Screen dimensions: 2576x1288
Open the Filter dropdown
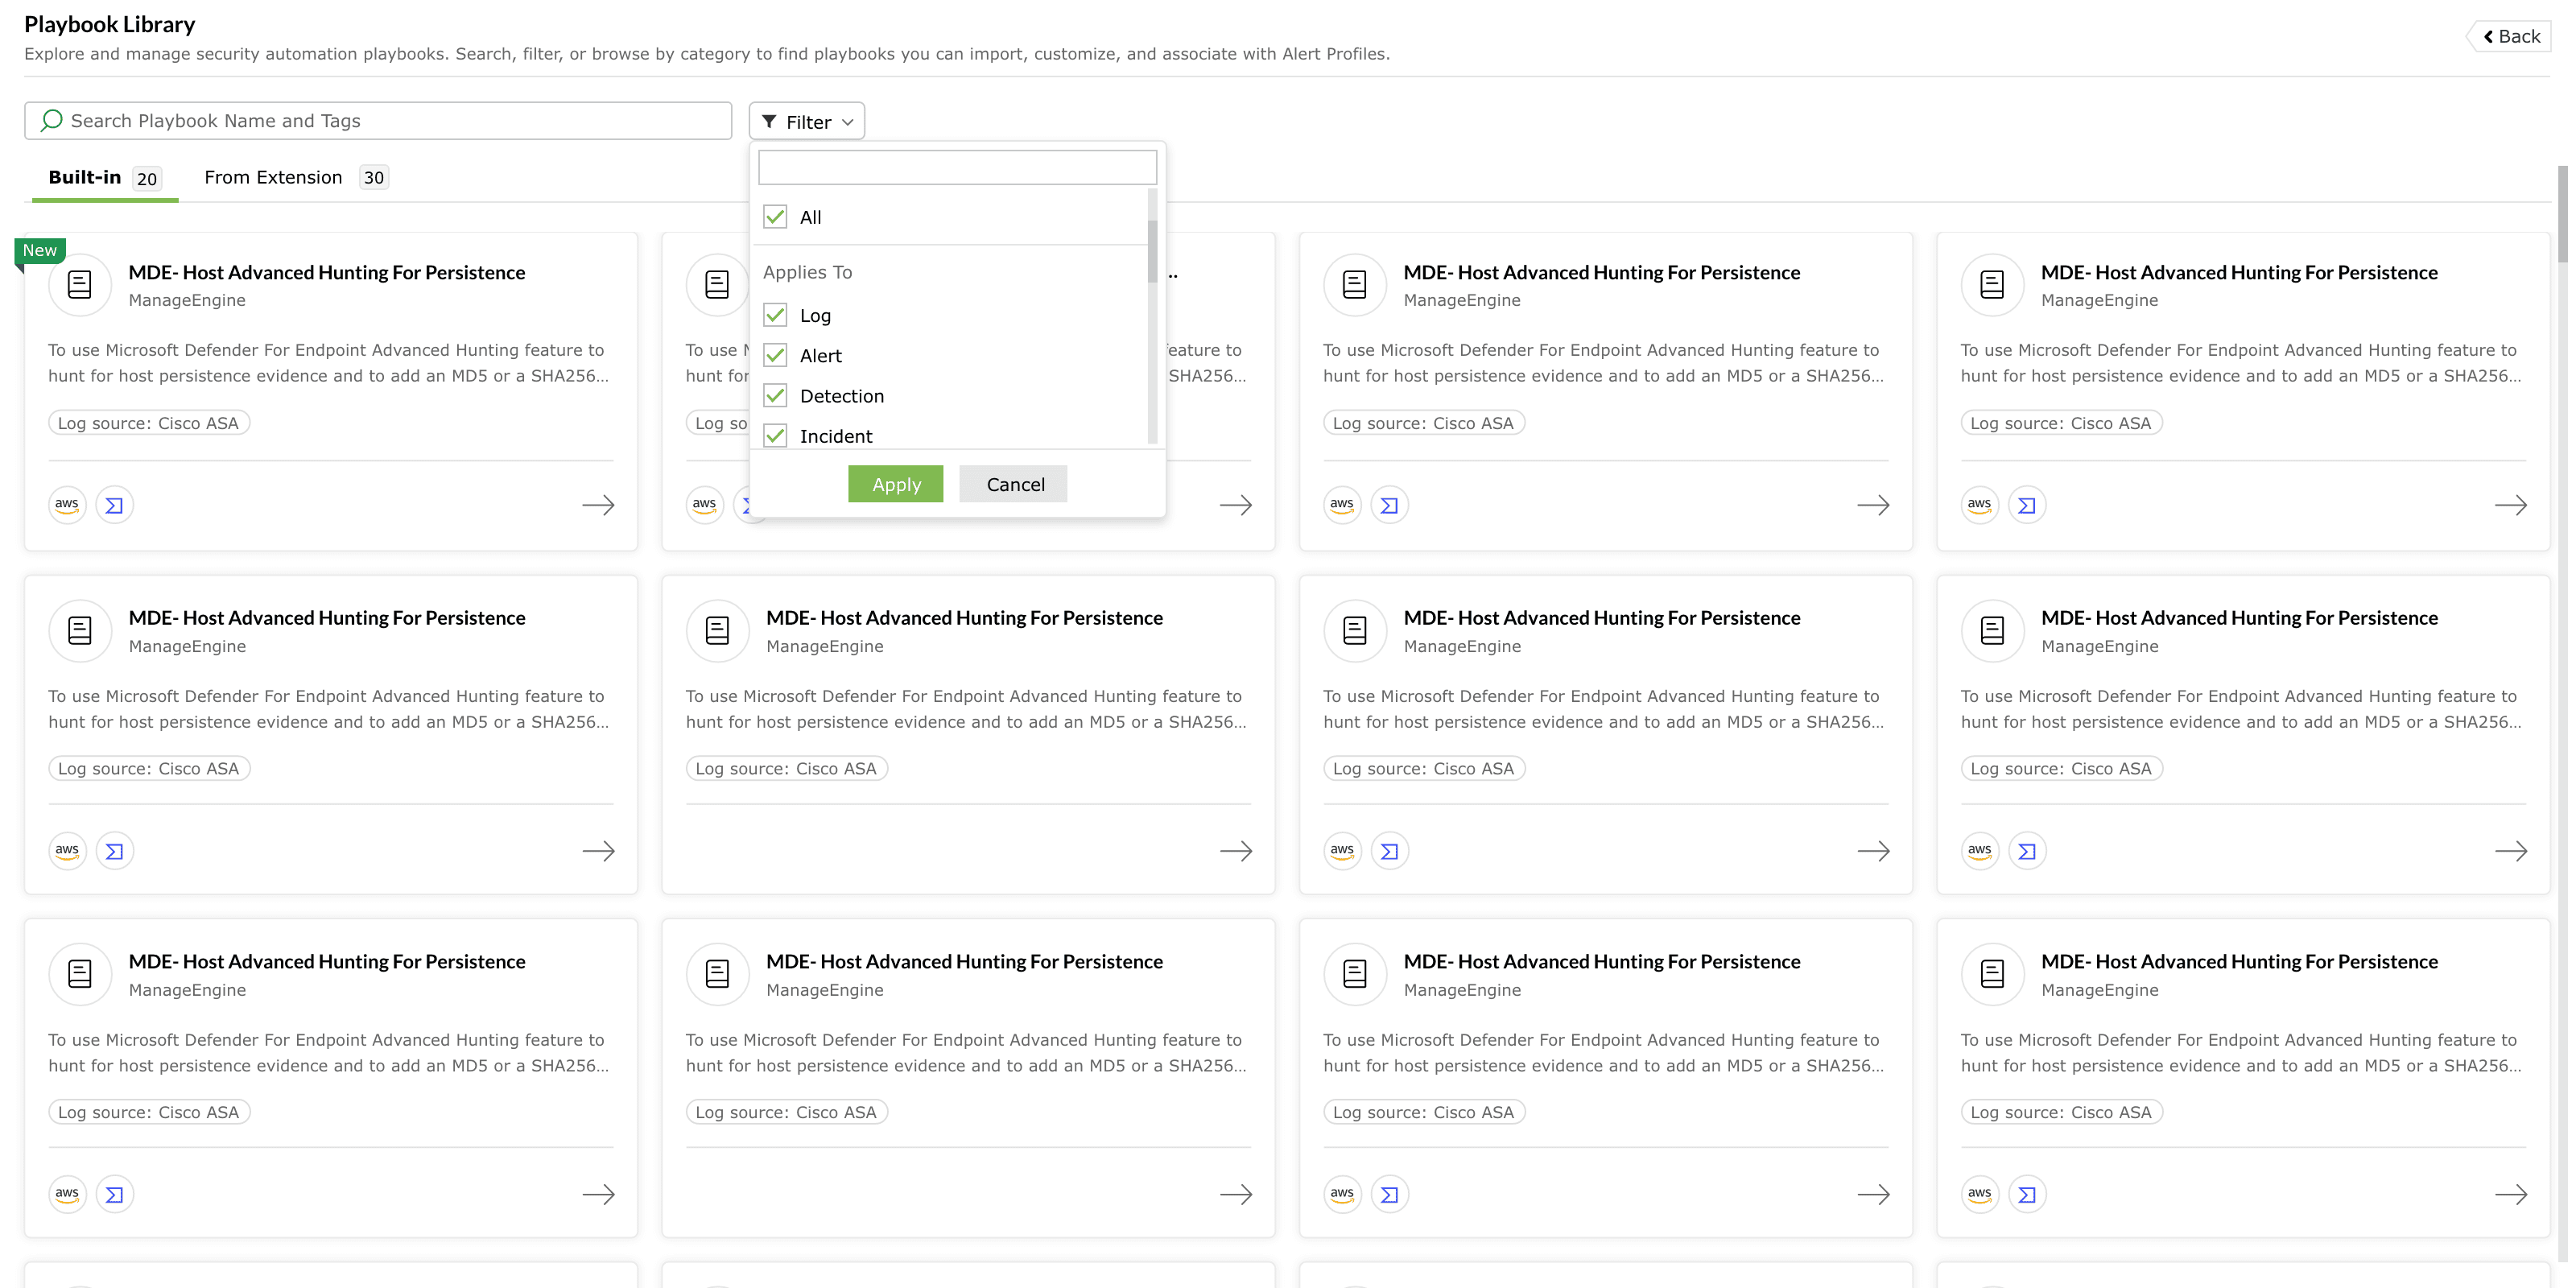point(806,121)
